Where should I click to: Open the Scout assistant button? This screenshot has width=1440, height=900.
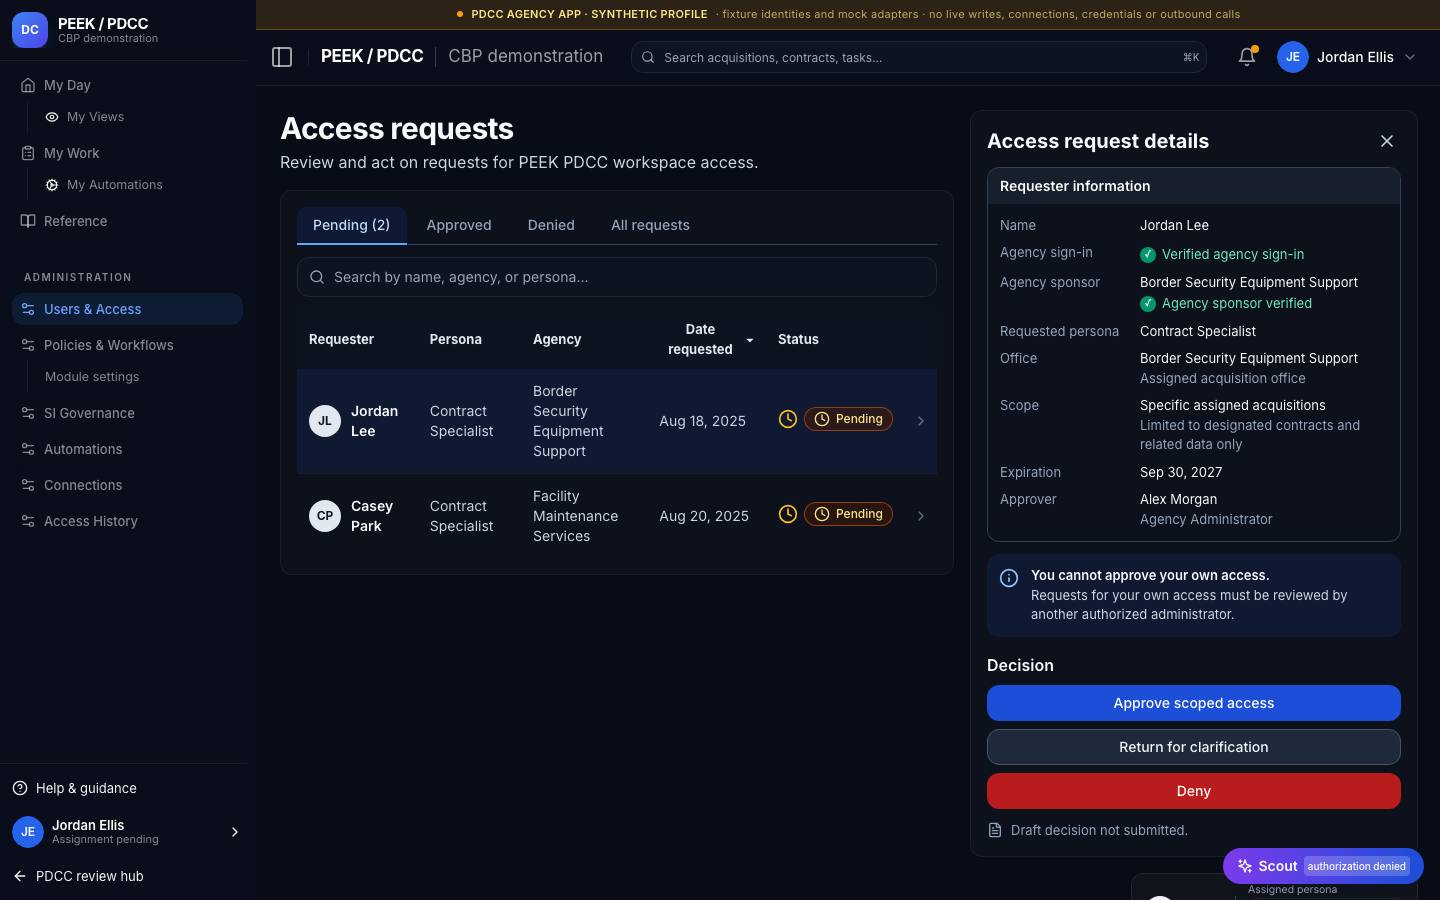click(1323, 866)
